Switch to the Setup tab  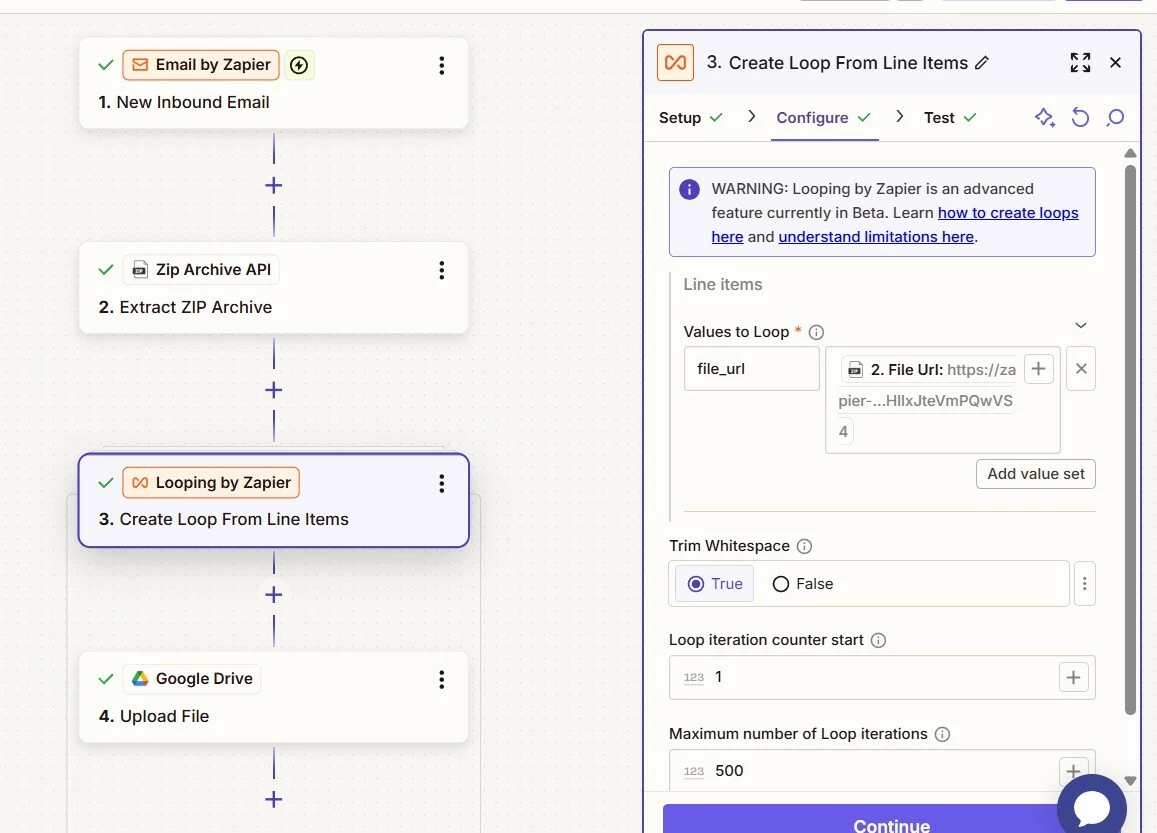[x=691, y=117]
